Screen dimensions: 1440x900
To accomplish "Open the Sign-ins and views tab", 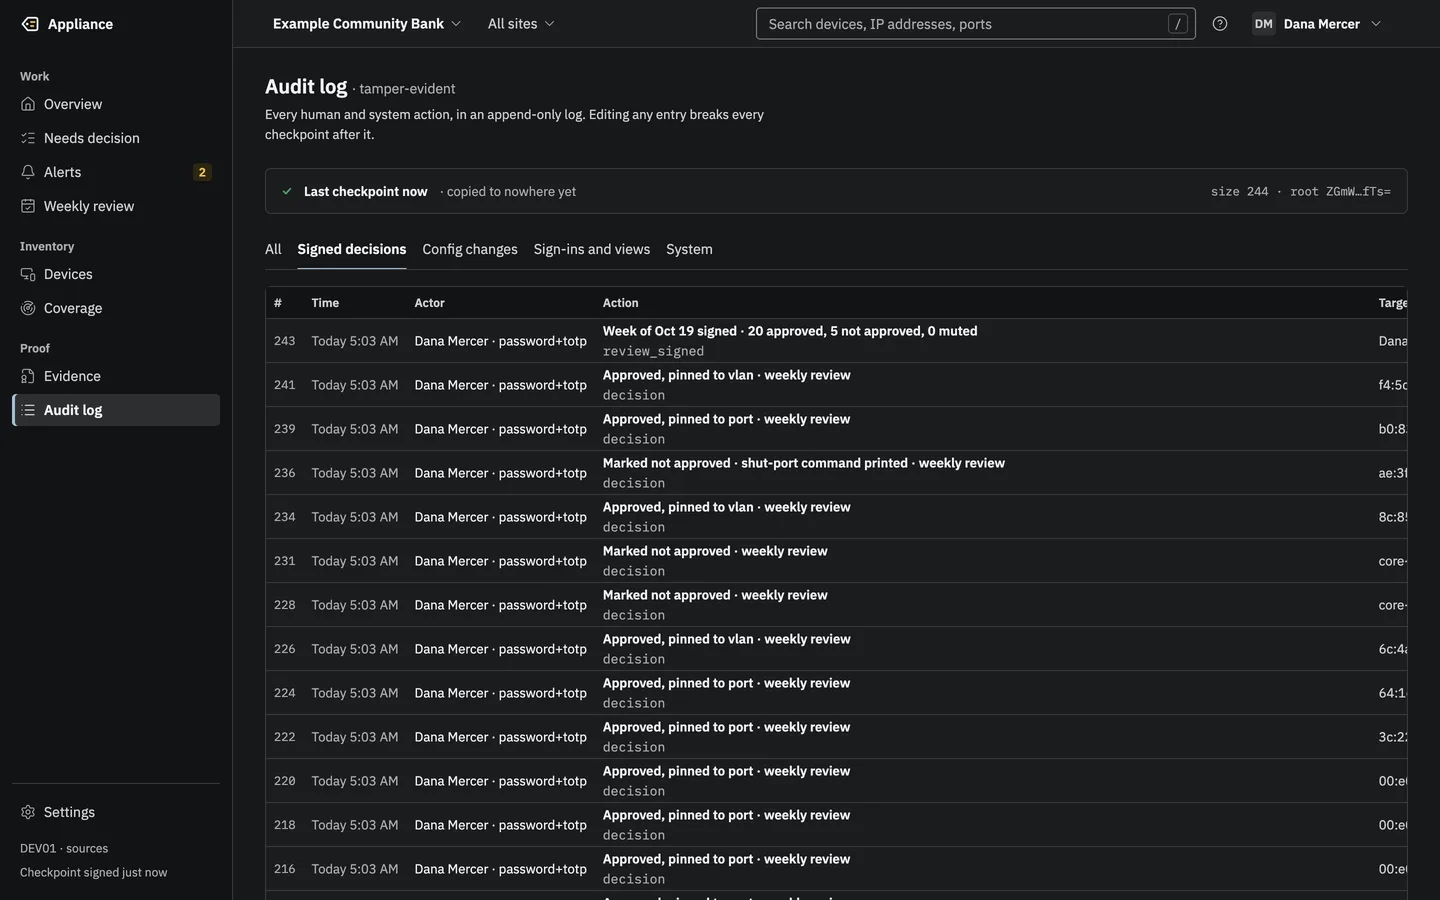I will (x=592, y=249).
